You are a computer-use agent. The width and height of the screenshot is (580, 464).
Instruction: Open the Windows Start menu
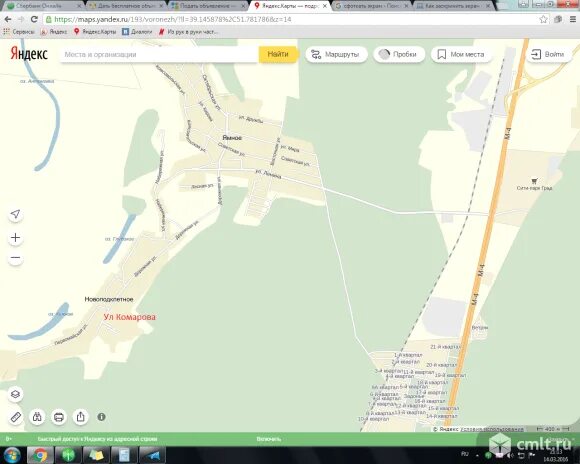click(x=12, y=455)
